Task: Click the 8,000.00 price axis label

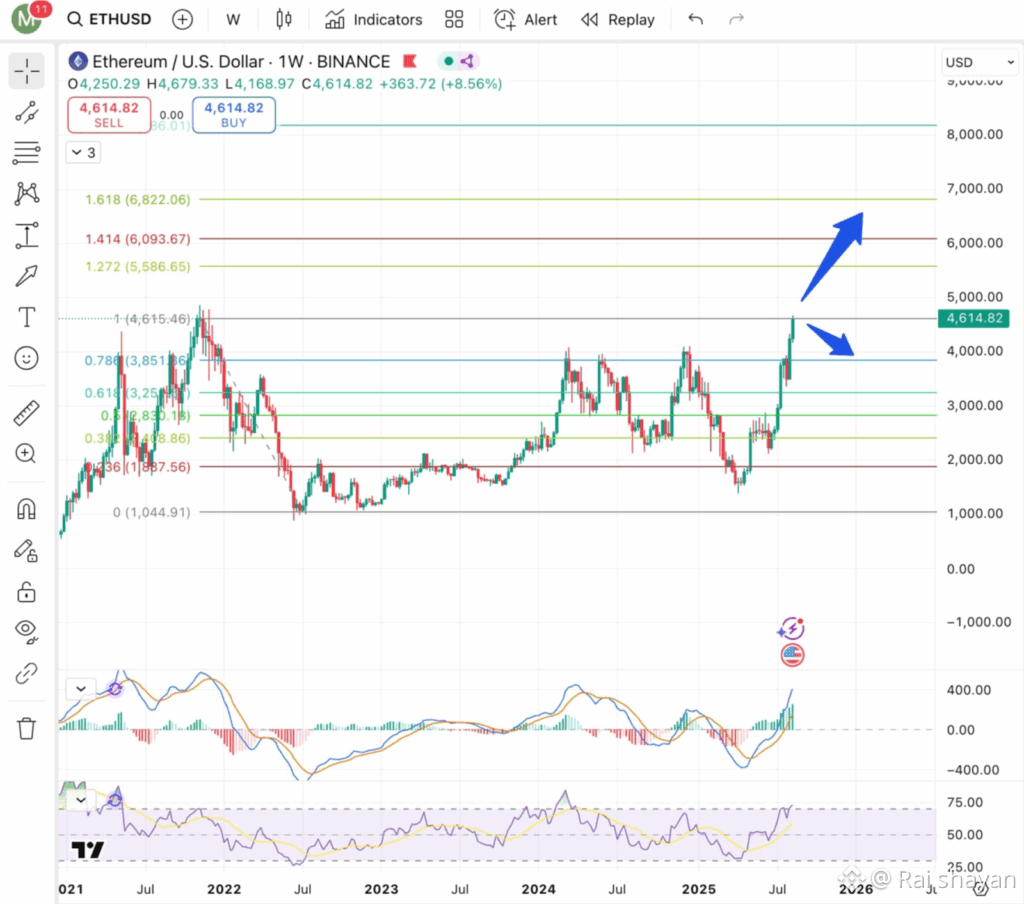Action: click(974, 135)
